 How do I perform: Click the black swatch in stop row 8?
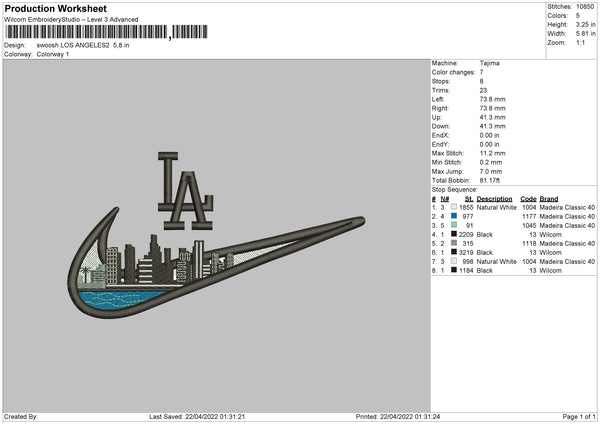click(454, 270)
